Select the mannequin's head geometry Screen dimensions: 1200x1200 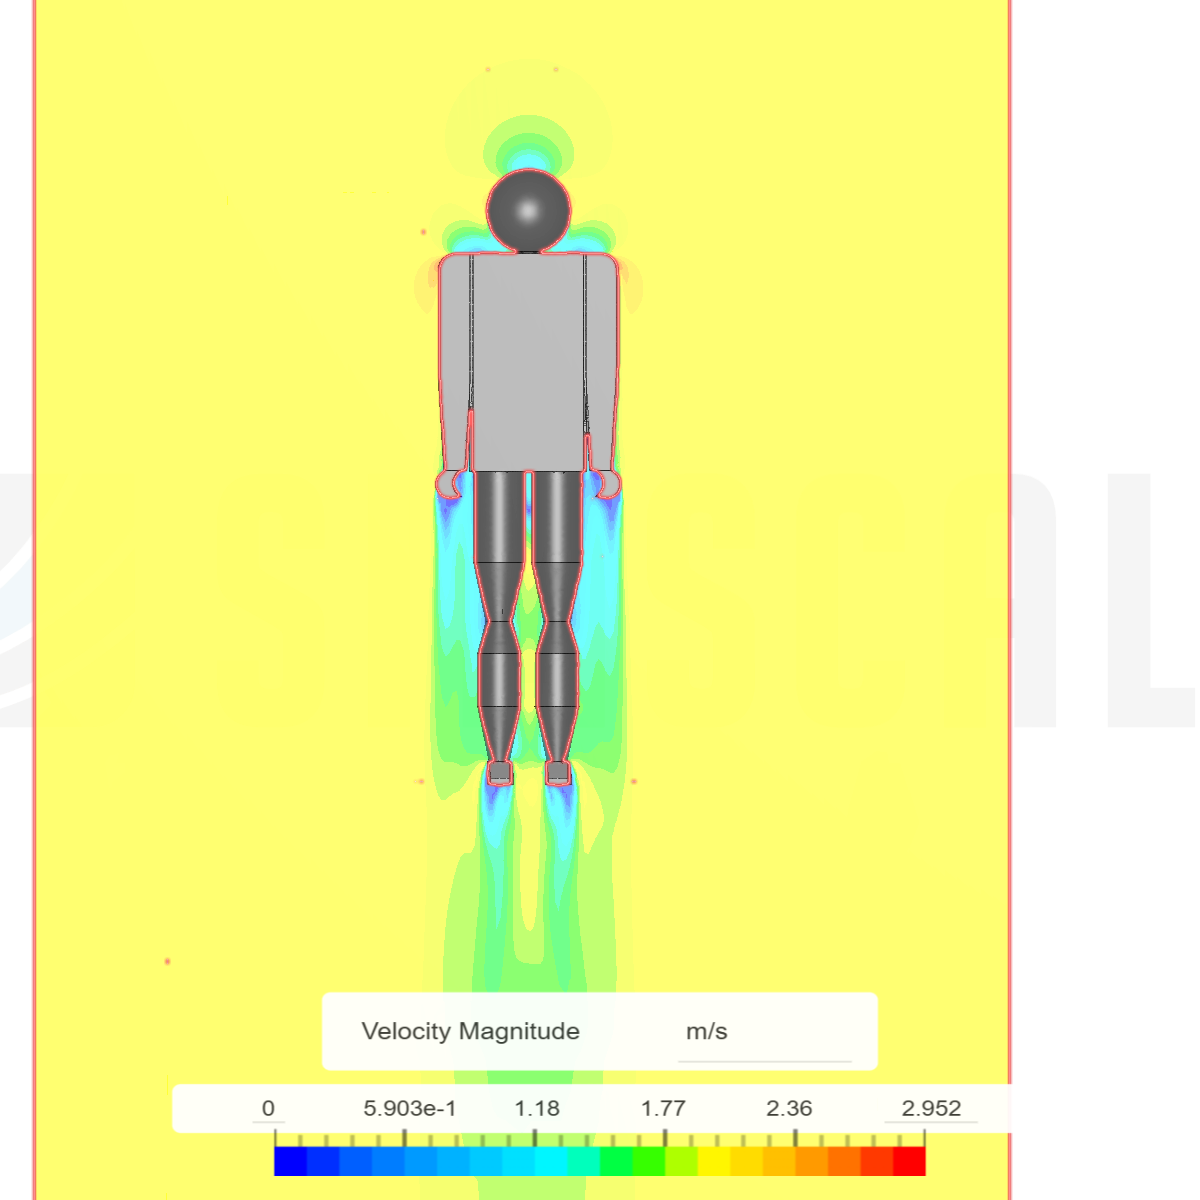click(528, 210)
